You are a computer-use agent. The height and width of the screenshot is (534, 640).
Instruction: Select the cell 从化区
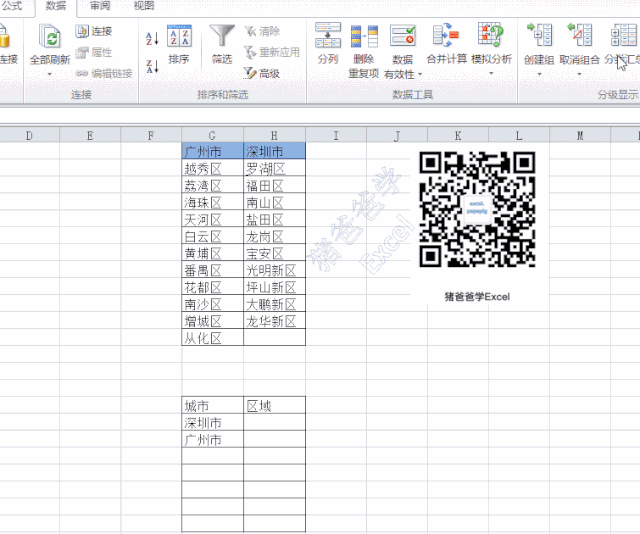(x=212, y=338)
